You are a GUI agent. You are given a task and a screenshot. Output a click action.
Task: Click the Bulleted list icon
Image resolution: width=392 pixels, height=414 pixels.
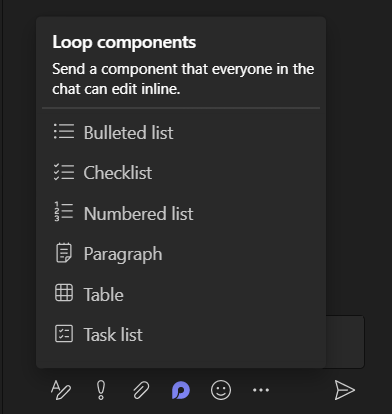[64, 131]
